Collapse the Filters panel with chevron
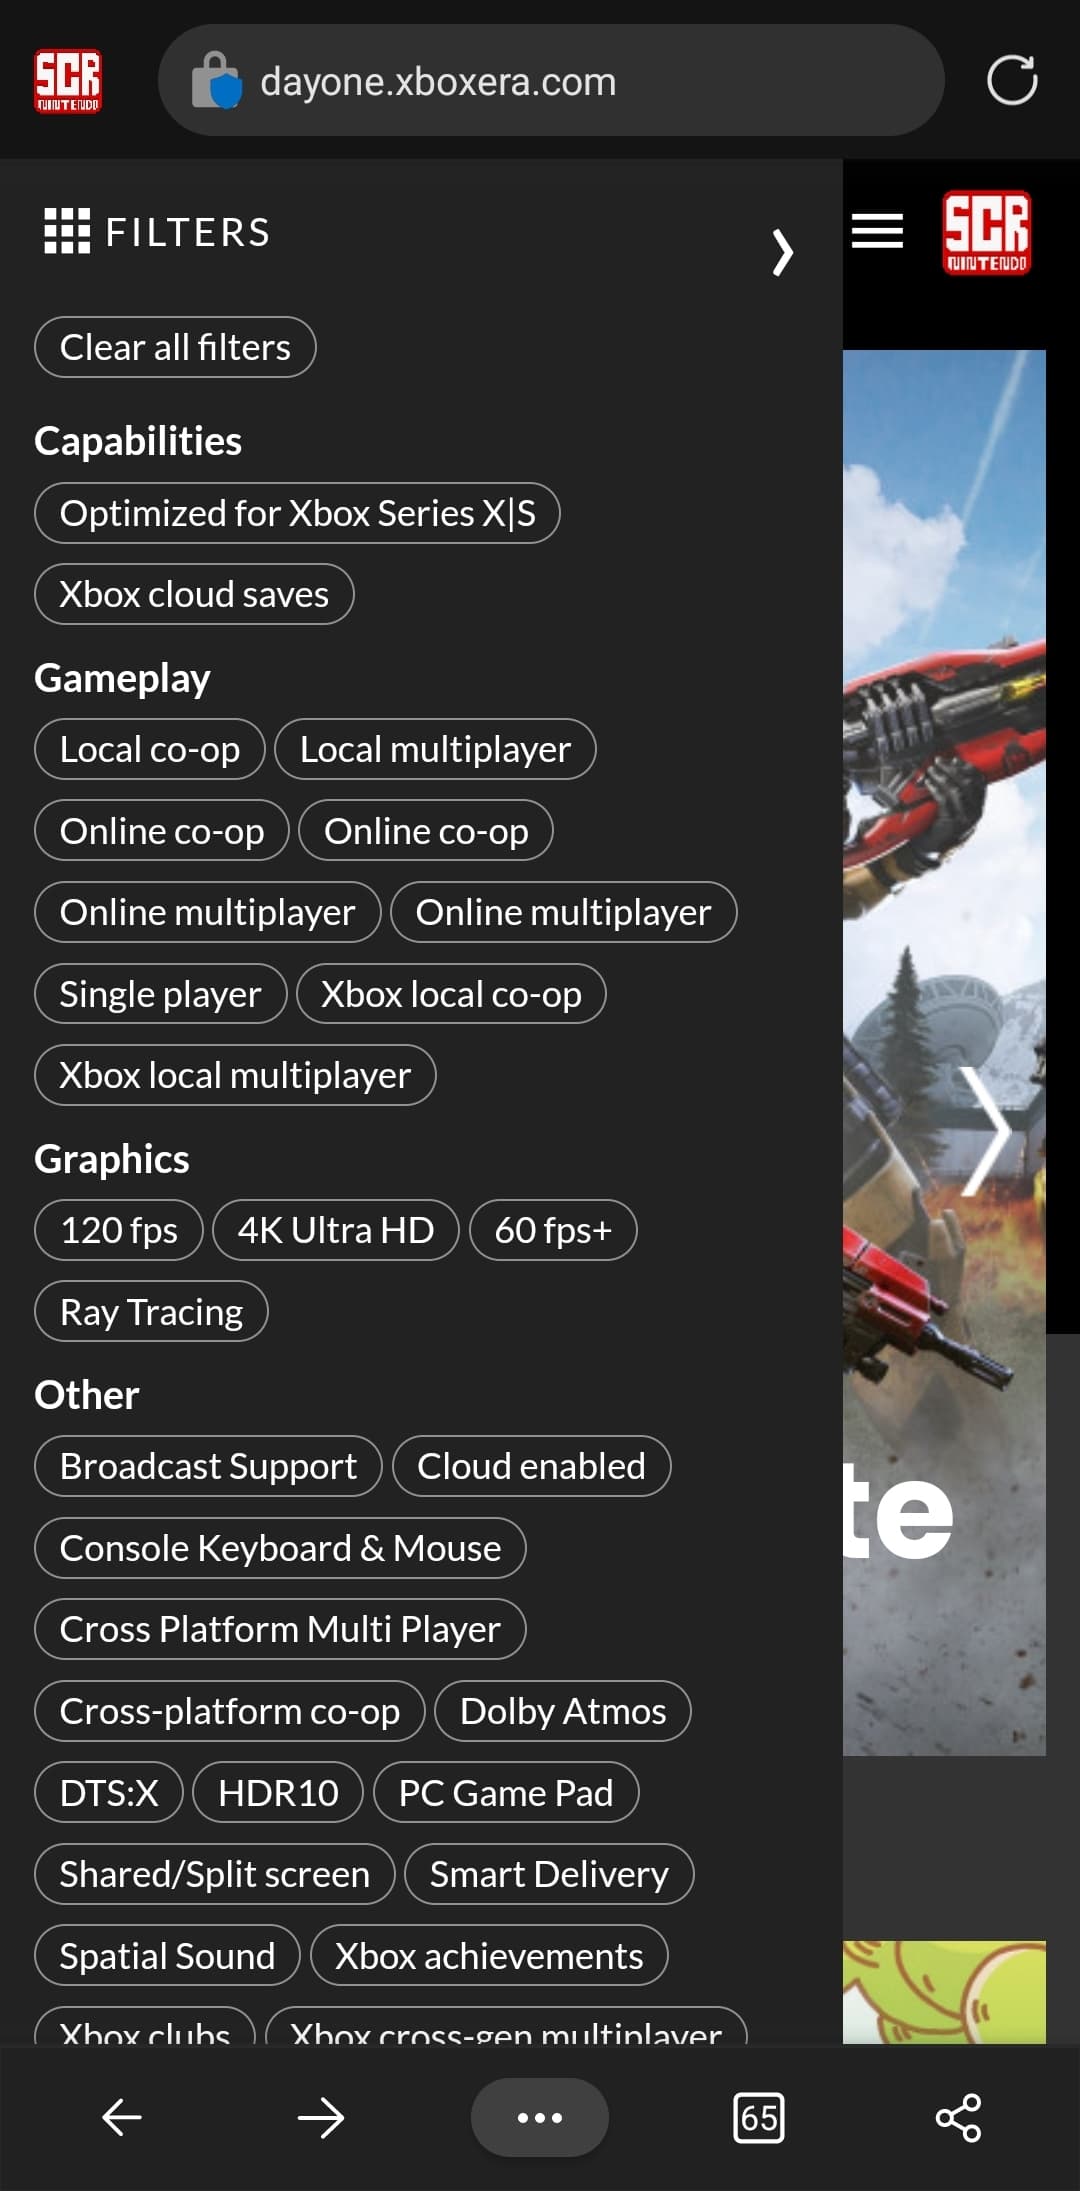This screenshot has height=2191, width=1080. 782,251
